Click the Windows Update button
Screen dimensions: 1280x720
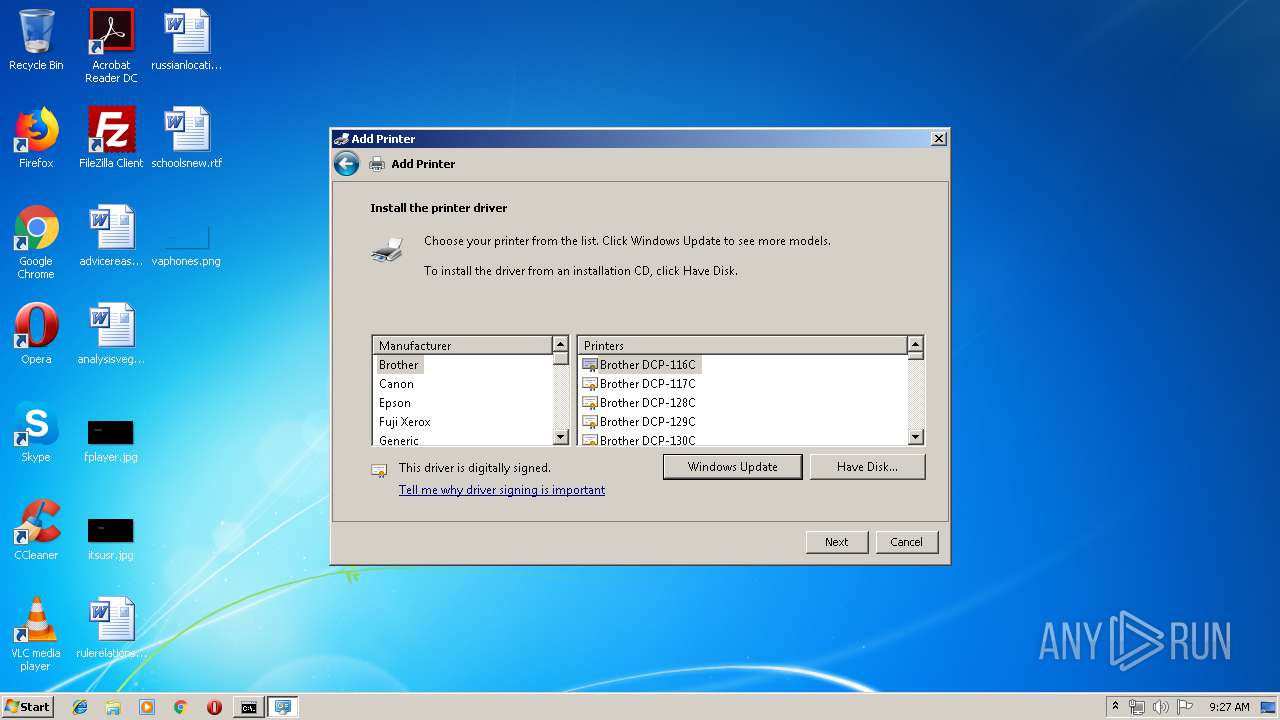732,467
